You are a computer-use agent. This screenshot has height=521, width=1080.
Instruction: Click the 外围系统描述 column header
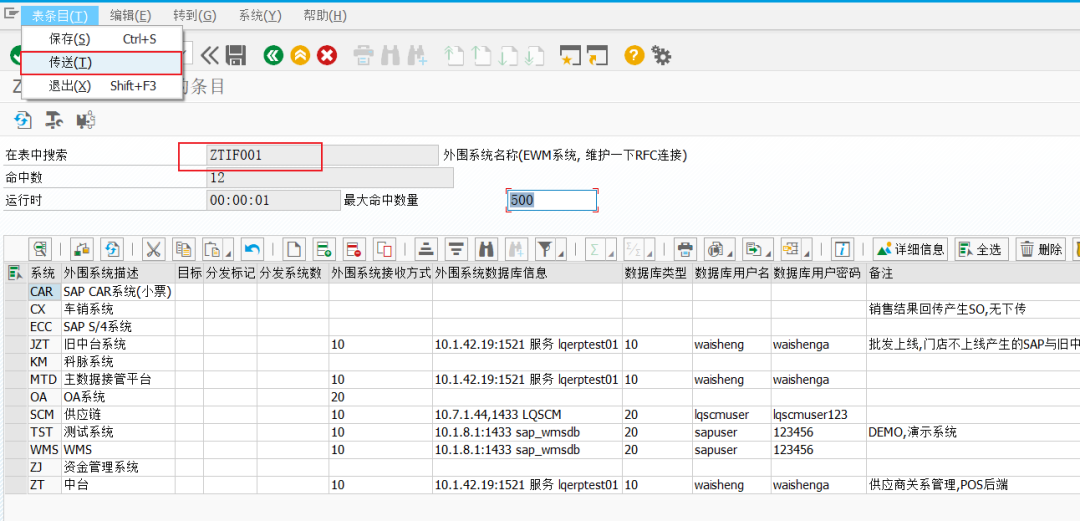pos(118,274)
